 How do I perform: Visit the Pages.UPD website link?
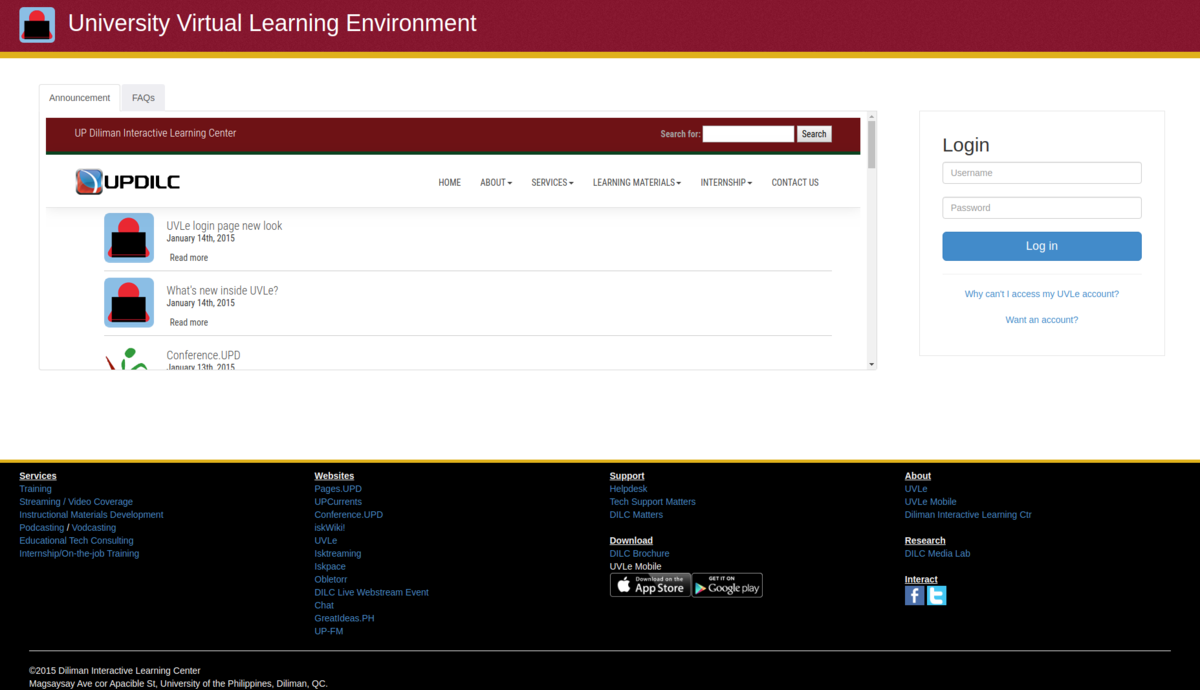(x=338, y=489)
